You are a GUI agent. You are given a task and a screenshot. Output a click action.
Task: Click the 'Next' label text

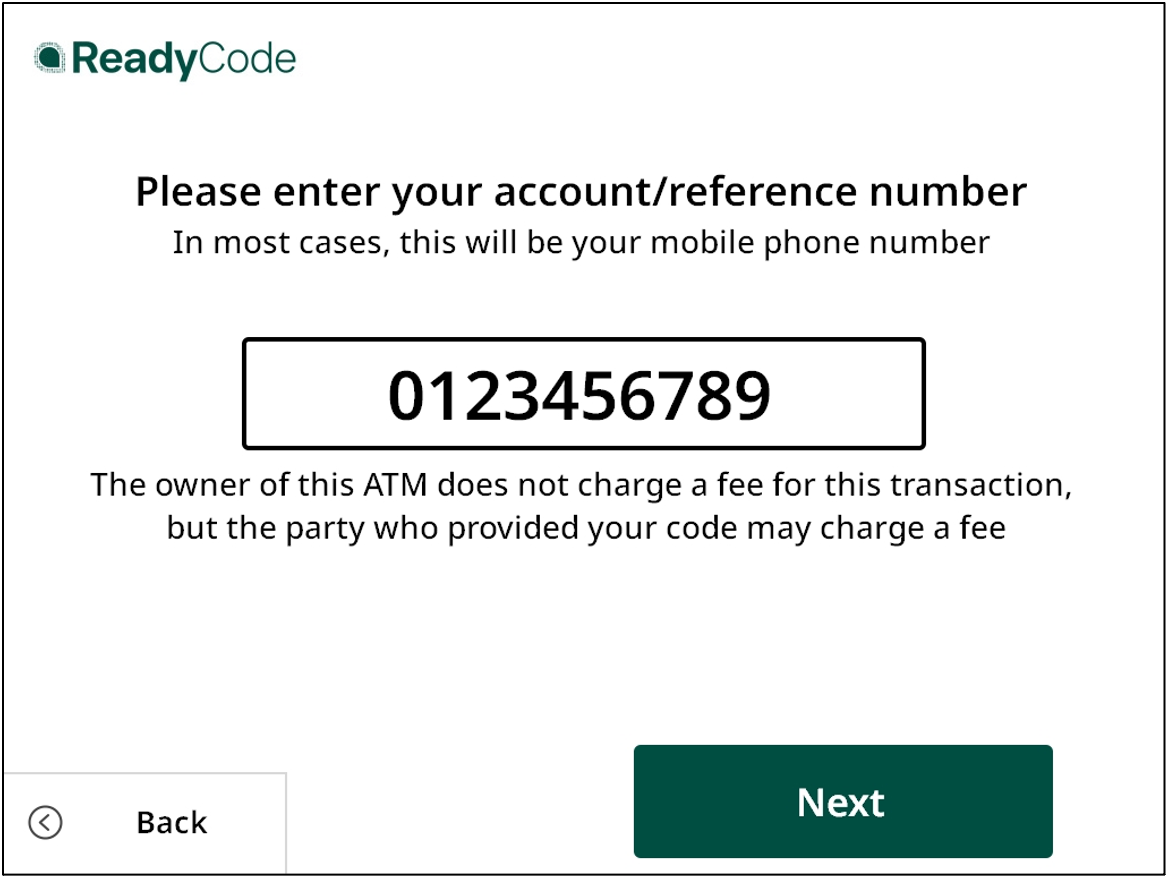tap(841, 803)
